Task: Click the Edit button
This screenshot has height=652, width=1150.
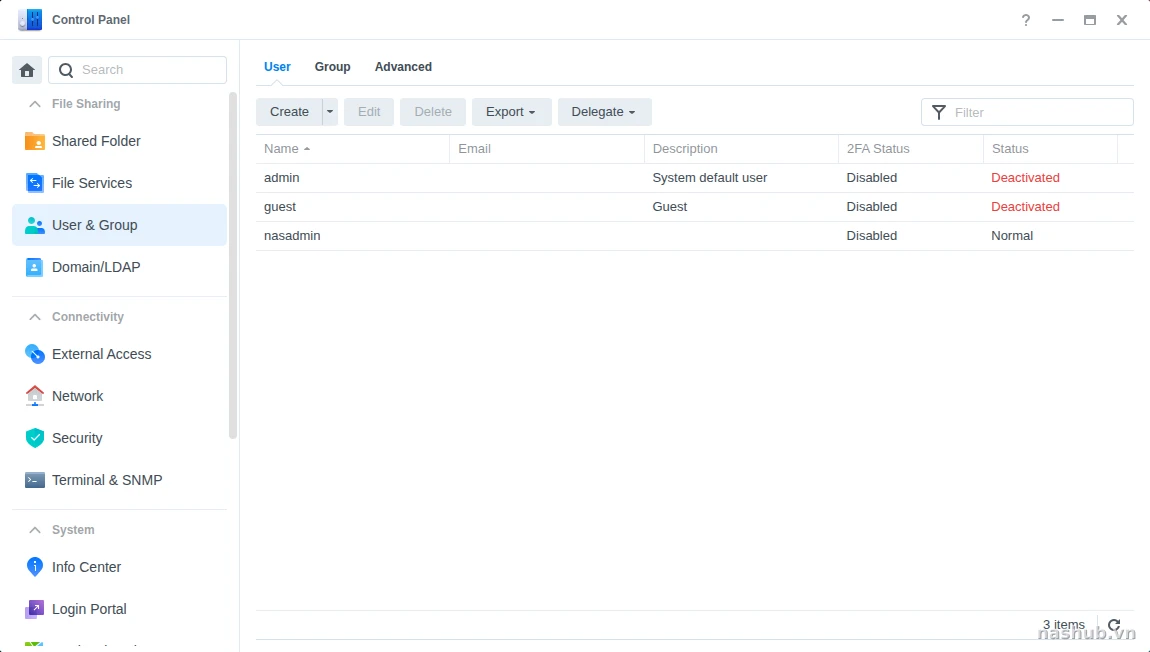Action: click(x=369, y=111)
